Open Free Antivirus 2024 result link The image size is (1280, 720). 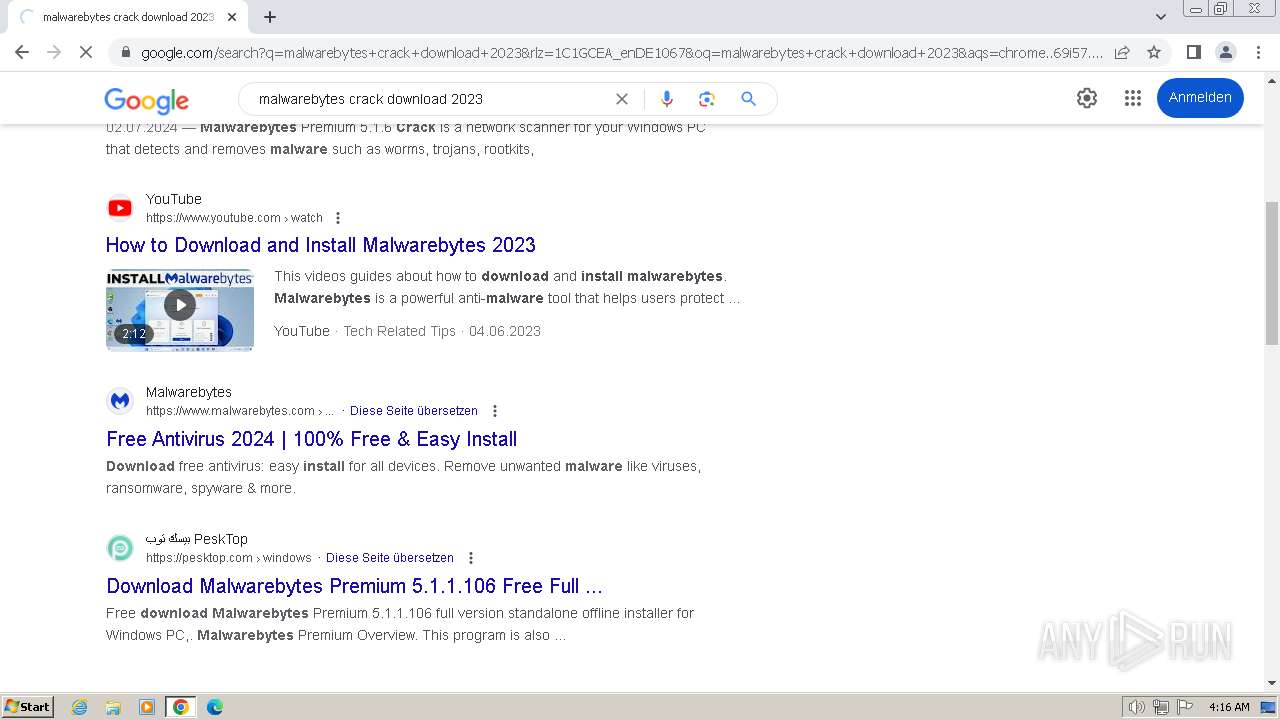(x=311, y=439)
